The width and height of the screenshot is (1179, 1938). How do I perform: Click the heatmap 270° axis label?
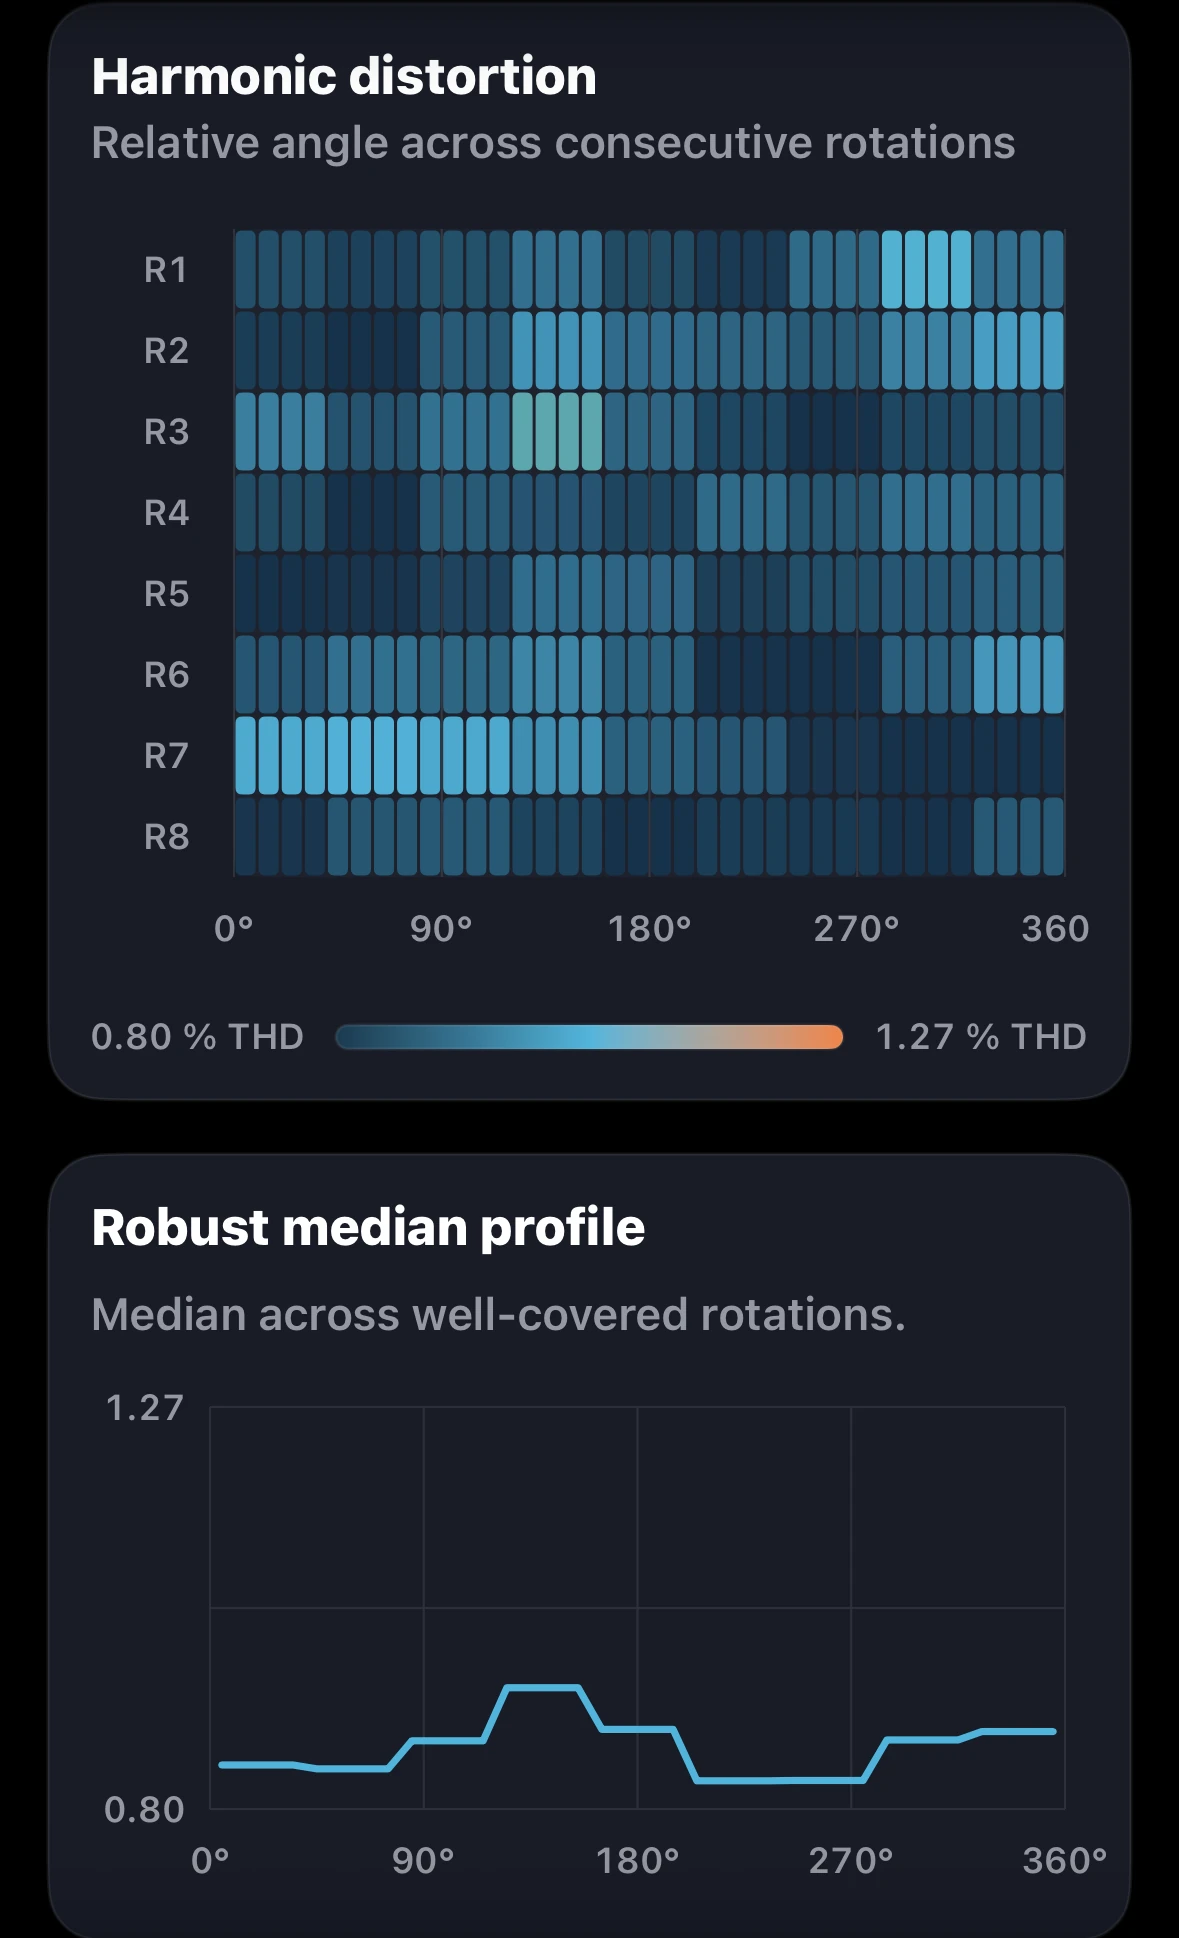(x=857, y=929)
